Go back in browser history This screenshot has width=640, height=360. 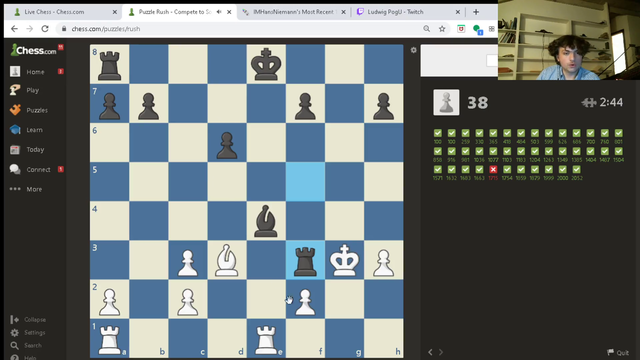14,29
